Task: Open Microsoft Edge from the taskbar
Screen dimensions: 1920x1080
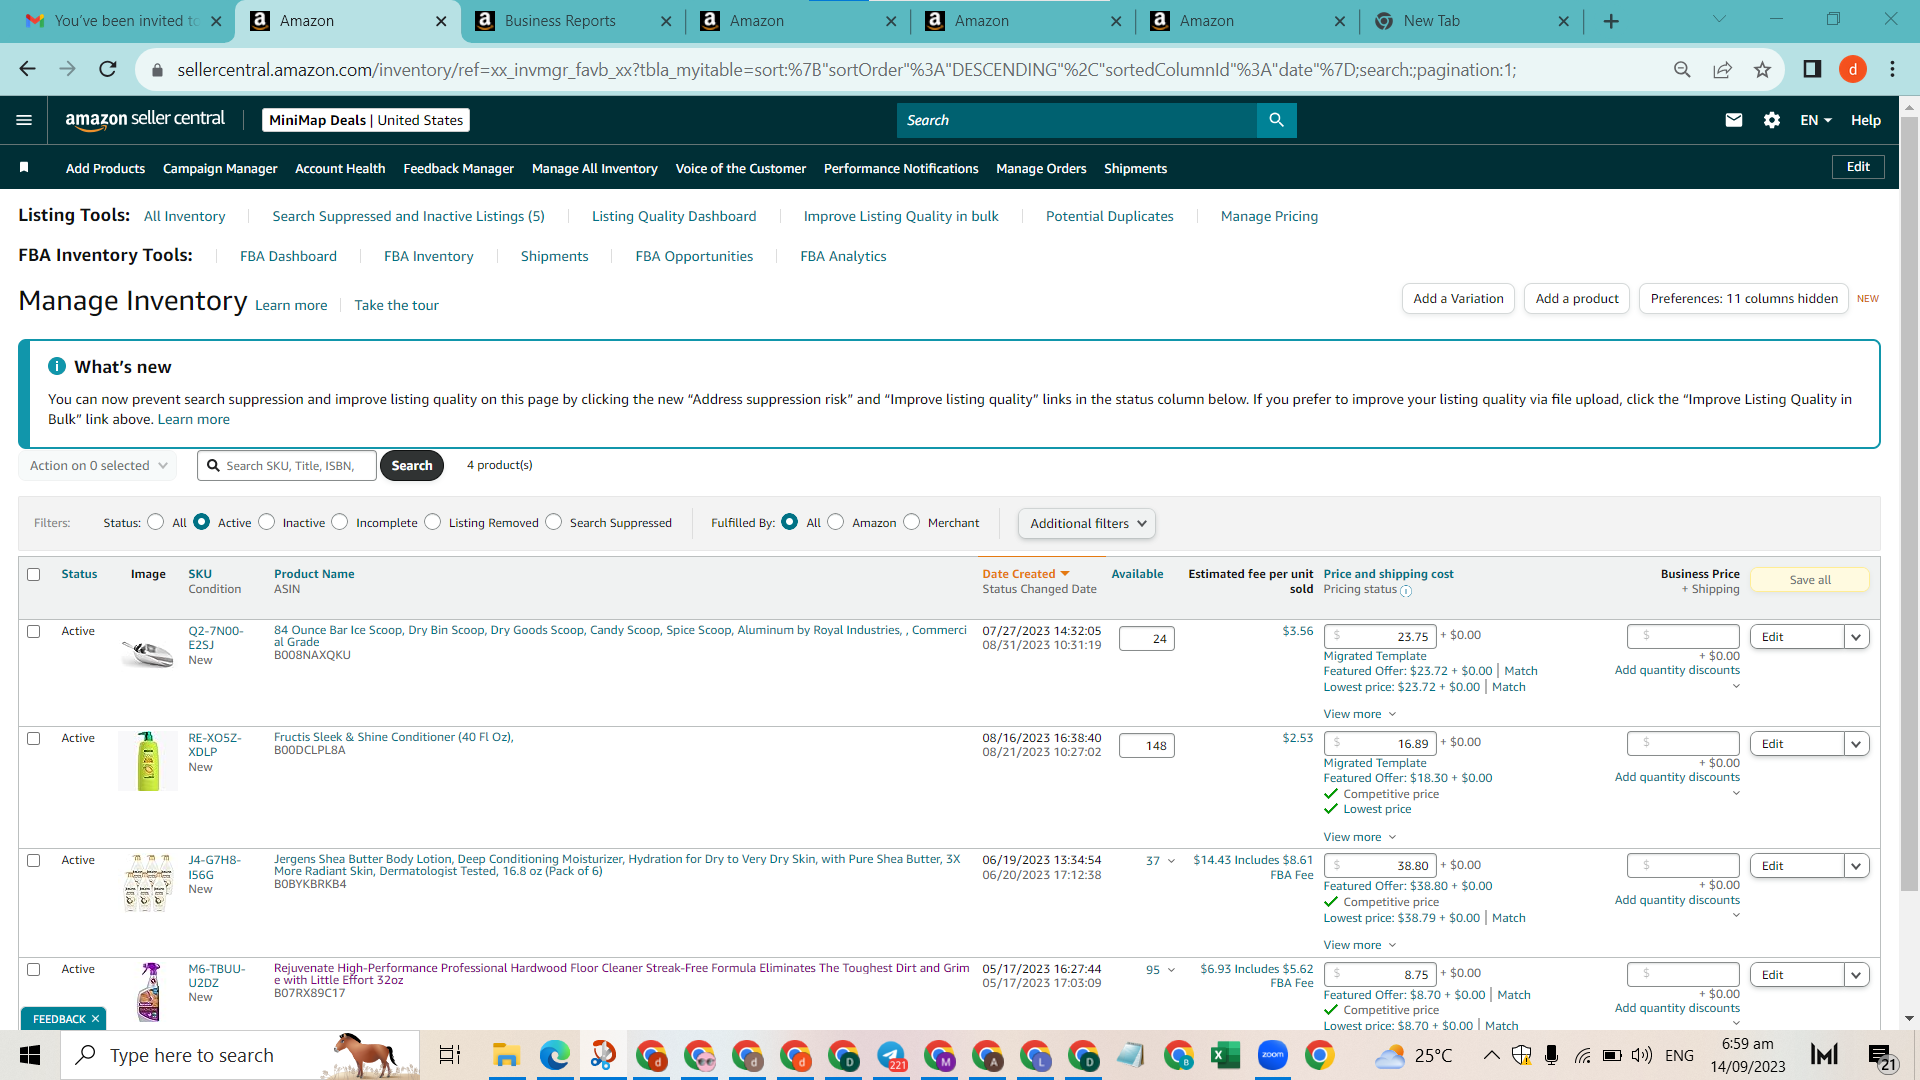Action: pos(554,1055)
